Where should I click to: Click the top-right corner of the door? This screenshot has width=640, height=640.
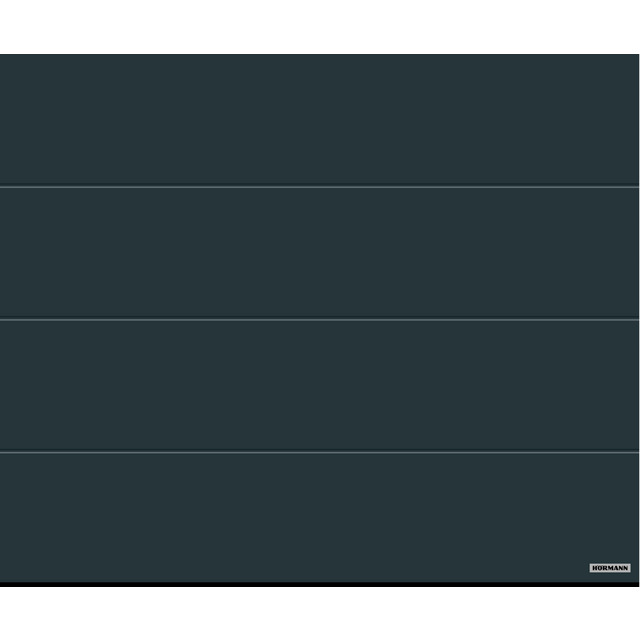(x=636, y=57)
